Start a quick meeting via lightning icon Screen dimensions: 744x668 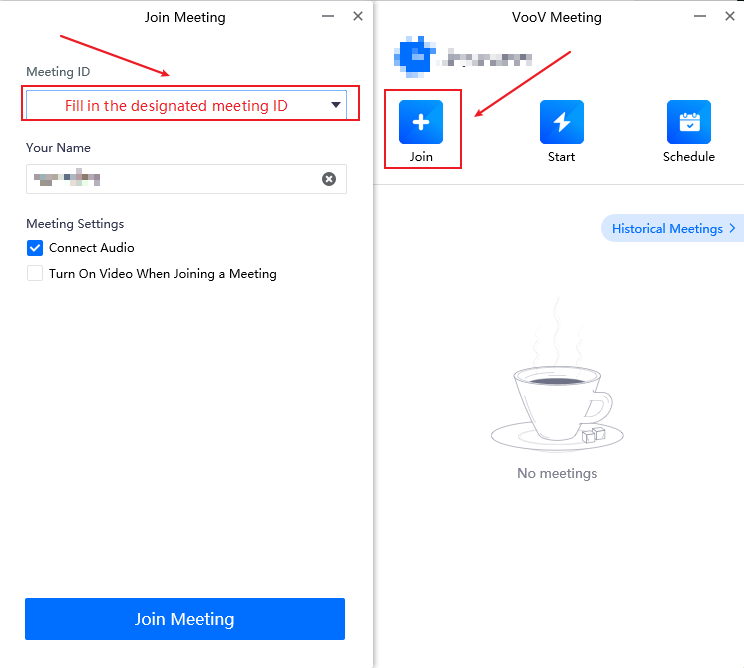coord(562,122)
